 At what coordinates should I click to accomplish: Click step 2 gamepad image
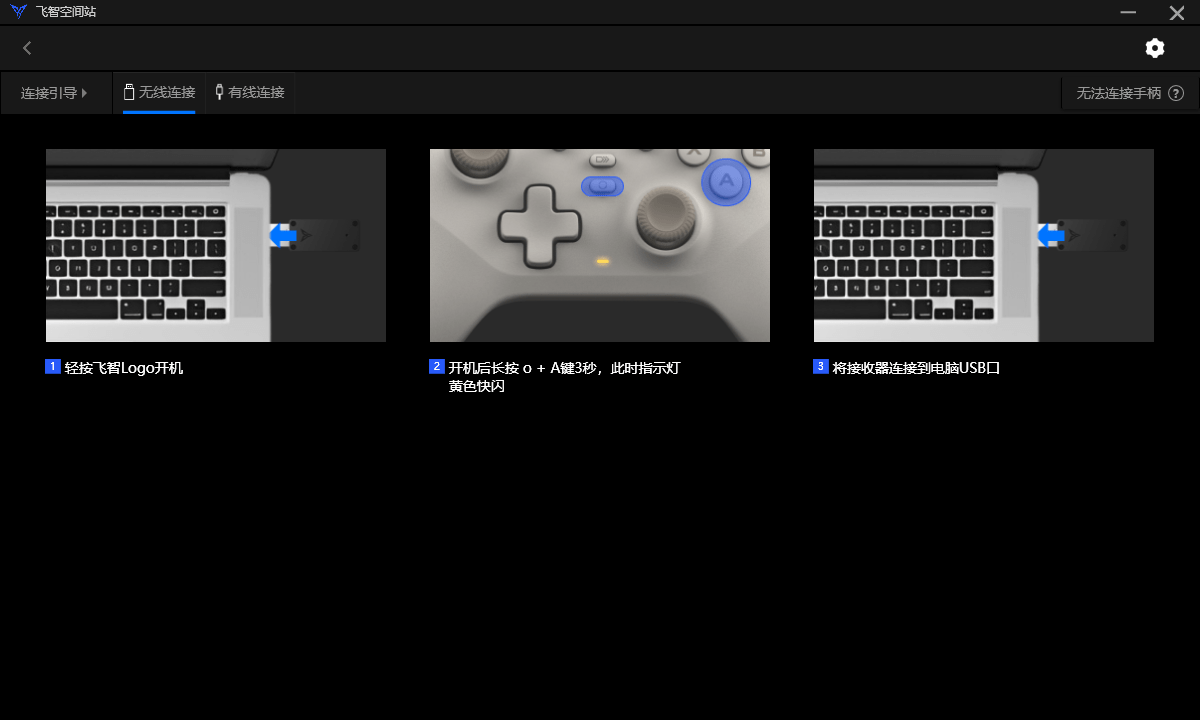[600, 245]
